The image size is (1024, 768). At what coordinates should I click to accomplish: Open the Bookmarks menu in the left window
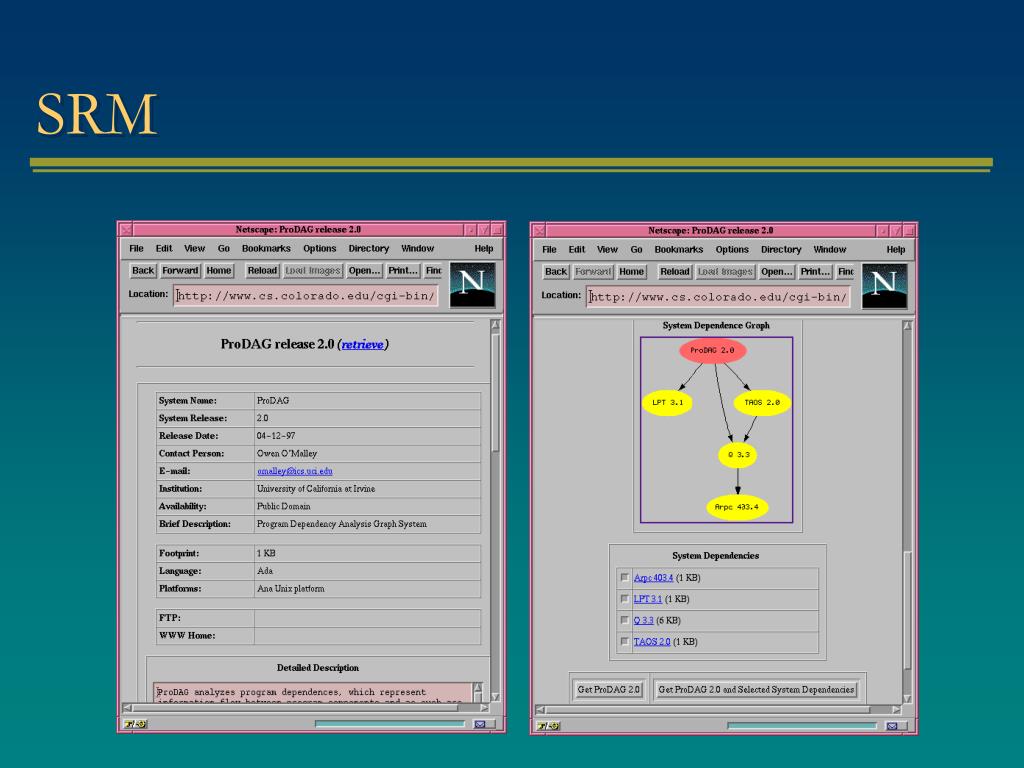(266, 248)
